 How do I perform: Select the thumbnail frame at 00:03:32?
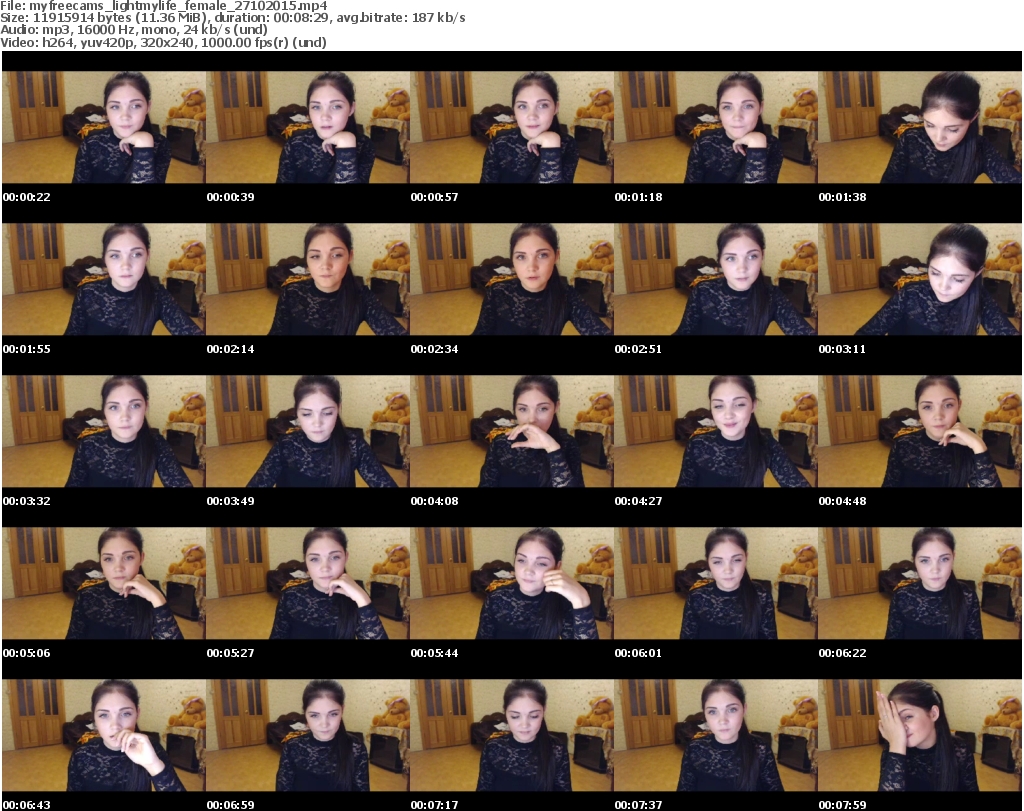pyautogui.click(x=104, y=432)
